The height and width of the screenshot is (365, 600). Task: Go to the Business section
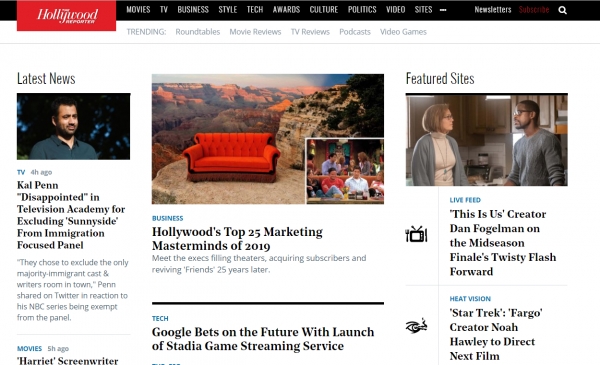[193, 10]
